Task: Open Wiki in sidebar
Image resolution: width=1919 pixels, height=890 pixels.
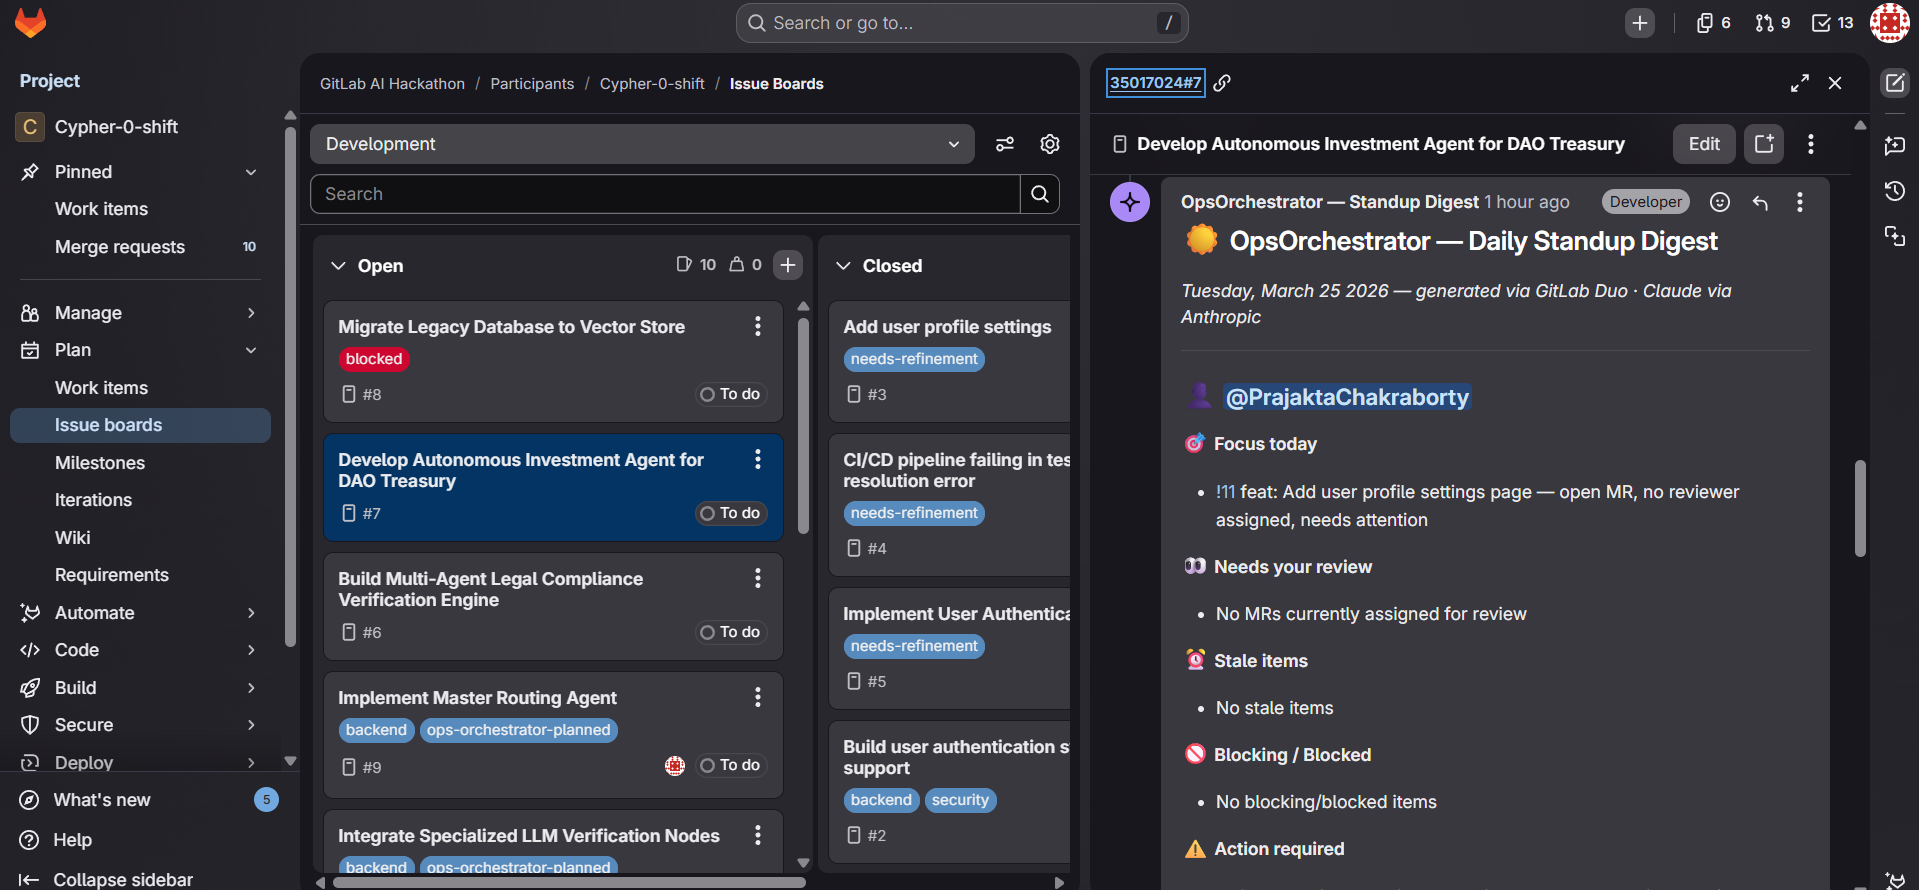Action: click(140, 538)
